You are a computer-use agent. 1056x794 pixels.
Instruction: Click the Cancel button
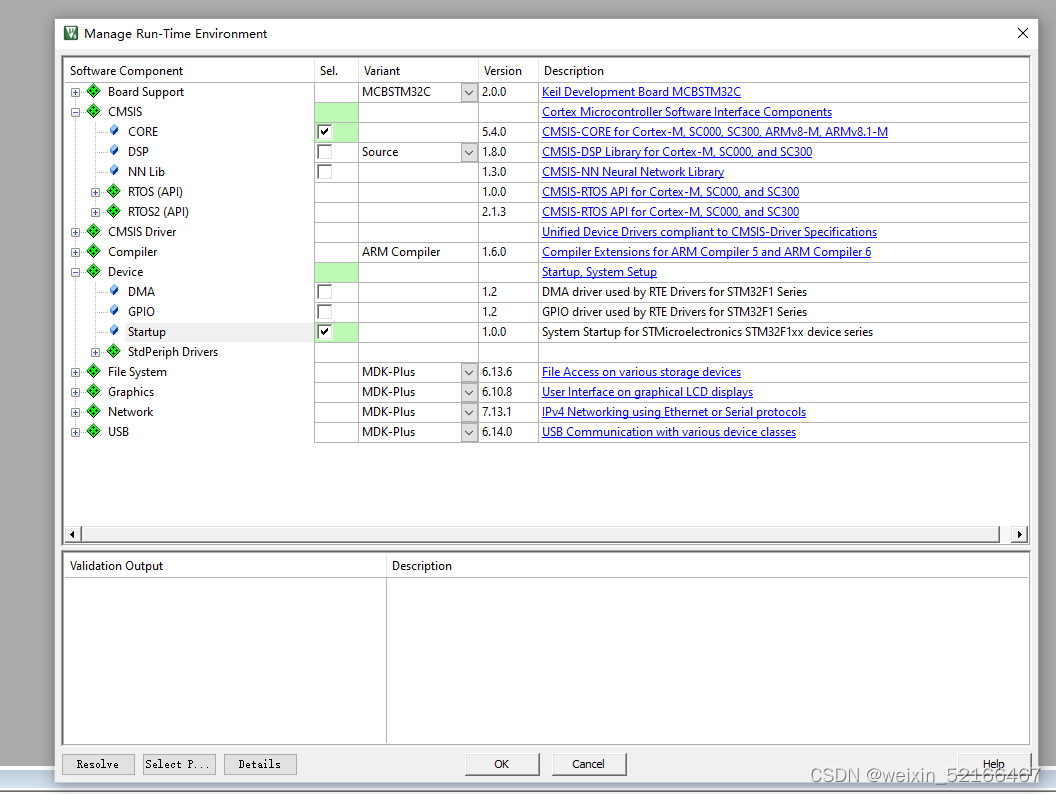point(589,764)
